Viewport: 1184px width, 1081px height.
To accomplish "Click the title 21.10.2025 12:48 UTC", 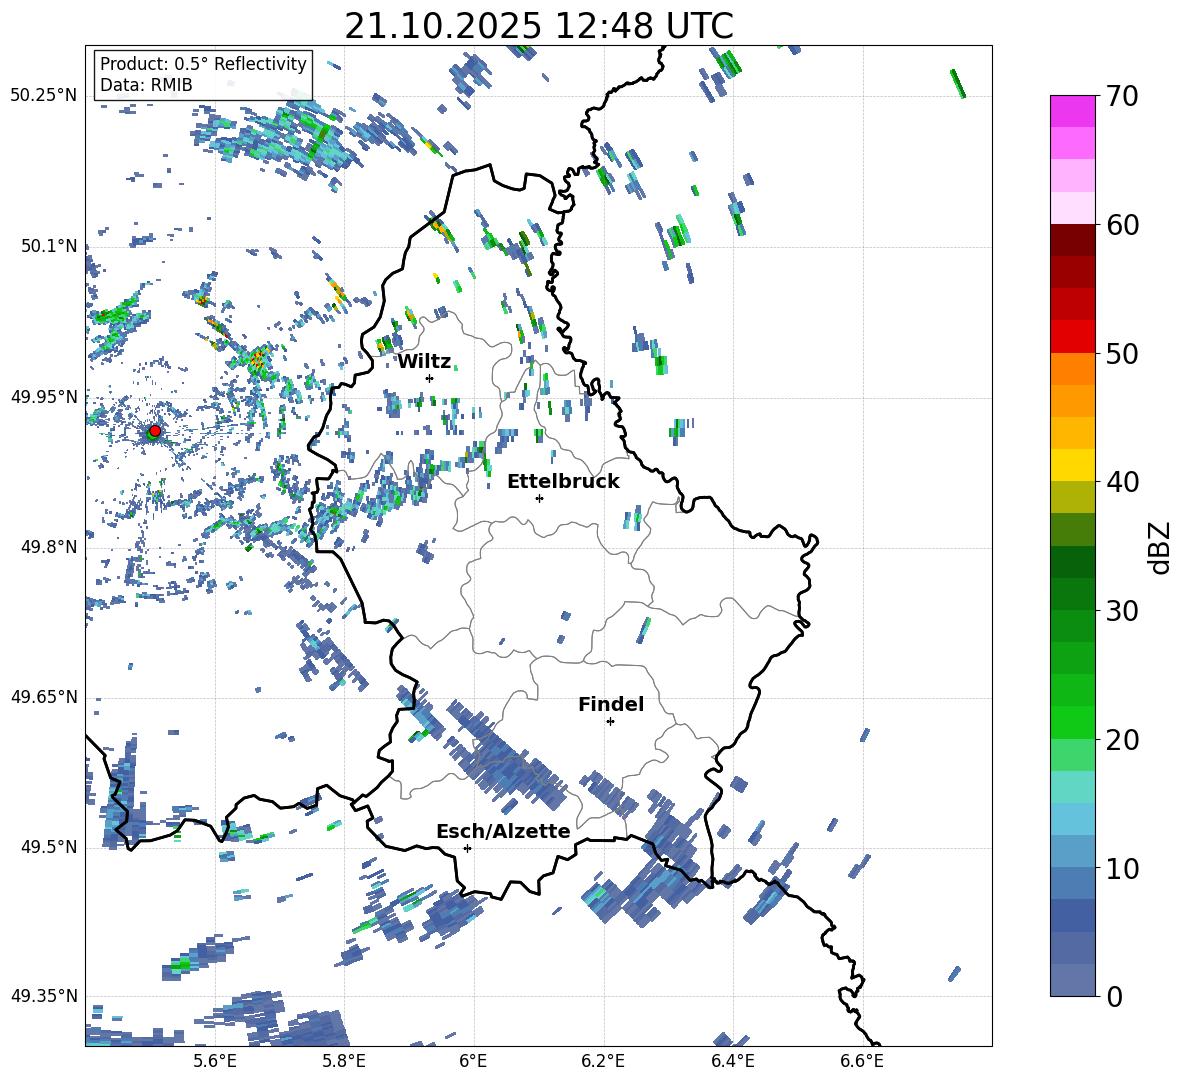I will point(539,26).
